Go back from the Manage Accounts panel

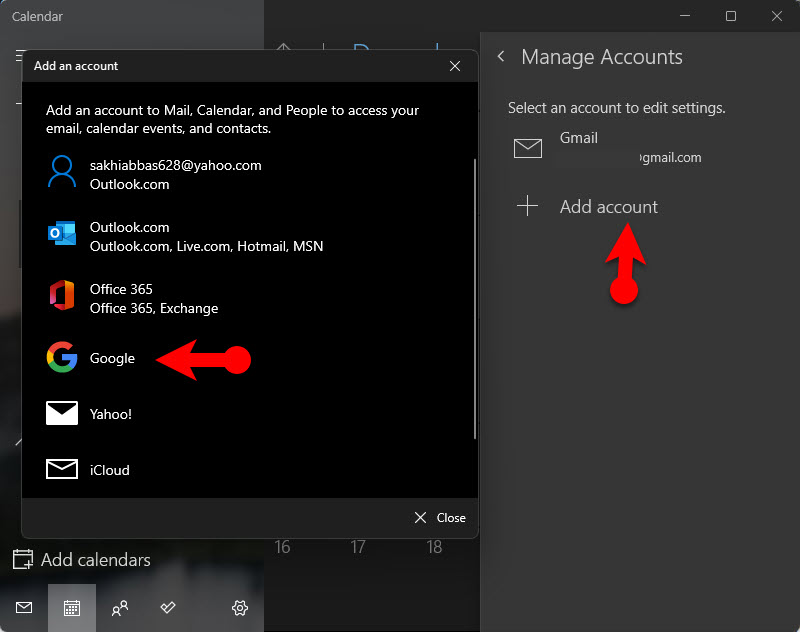(x=501, y=57)
